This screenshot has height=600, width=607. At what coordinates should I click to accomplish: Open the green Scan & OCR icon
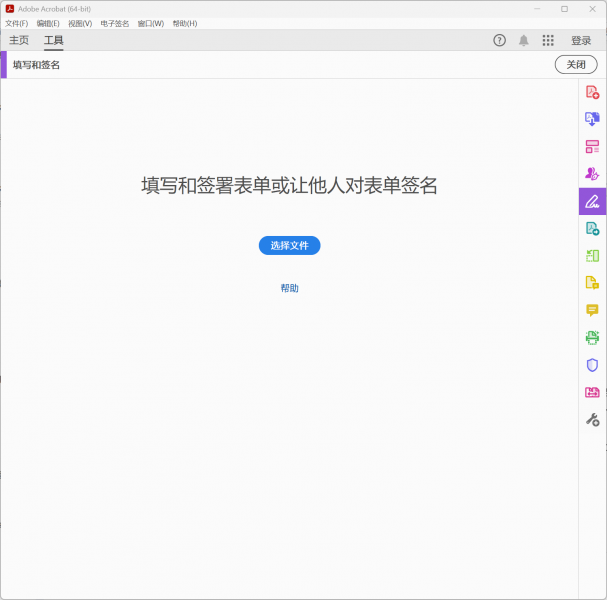(x=592, y=338)
